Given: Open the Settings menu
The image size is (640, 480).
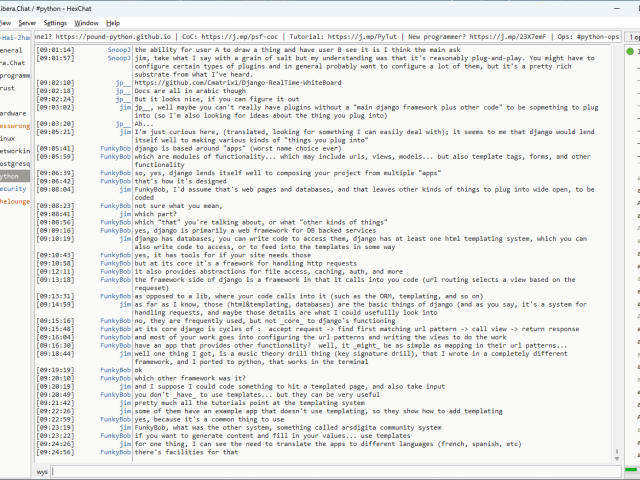Looking at the screenshot, I should coord(55,22).
